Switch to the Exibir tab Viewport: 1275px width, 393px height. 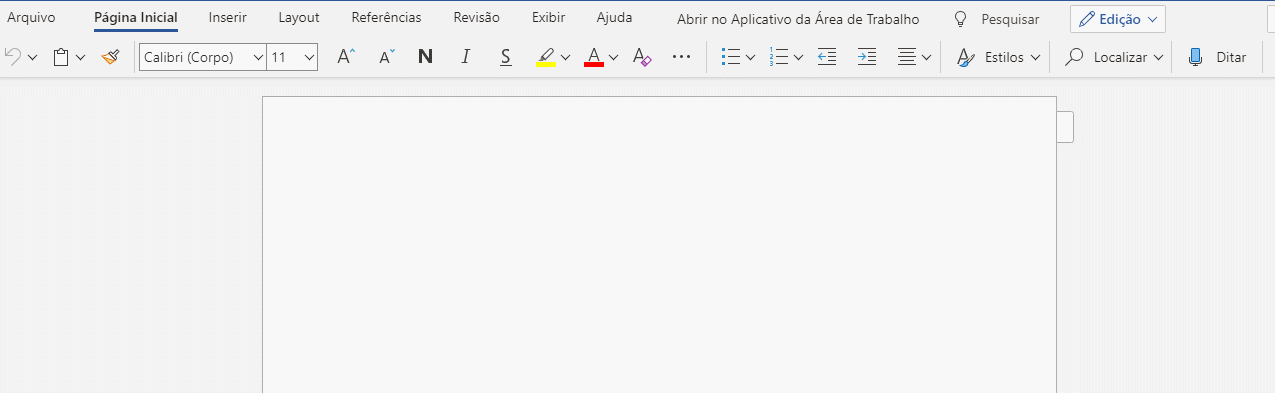pos(548,18)
